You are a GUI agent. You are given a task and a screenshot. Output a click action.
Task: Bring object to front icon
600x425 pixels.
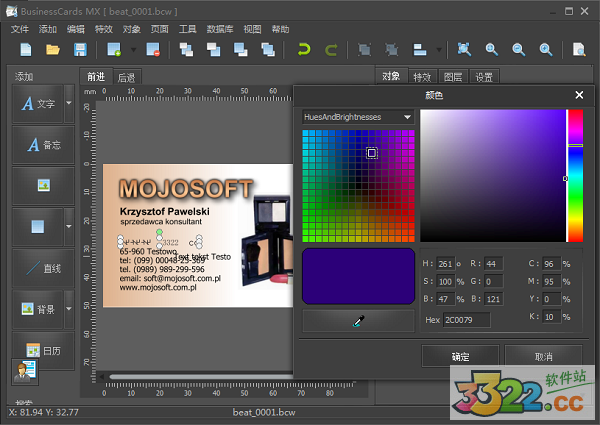tap(186, 50)
